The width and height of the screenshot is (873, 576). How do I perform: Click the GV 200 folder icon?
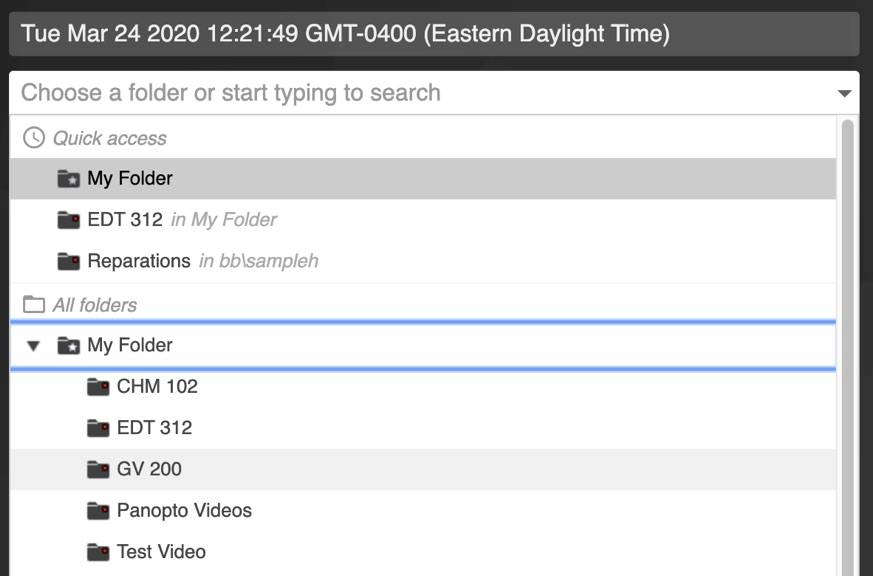98,469
